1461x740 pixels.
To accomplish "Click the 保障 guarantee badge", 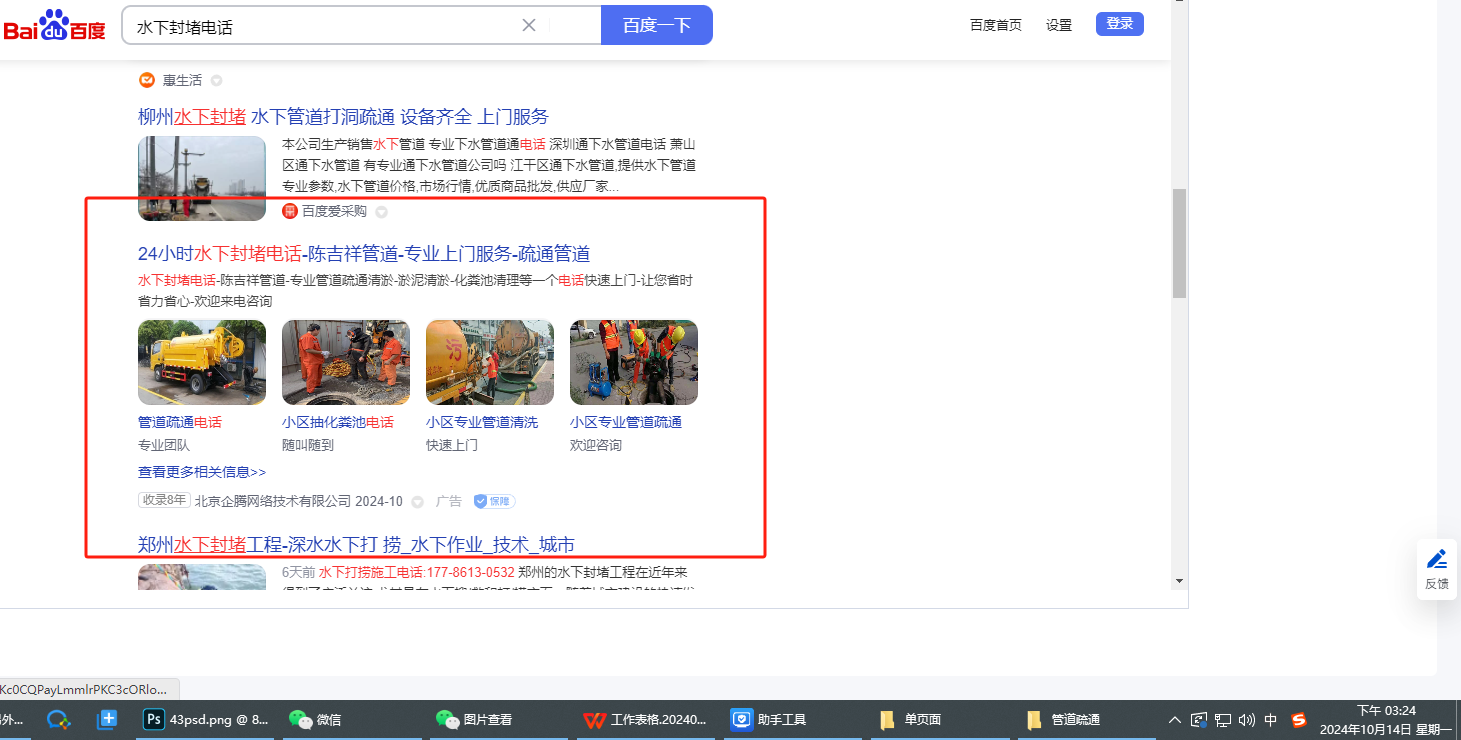I will point(494,501).
